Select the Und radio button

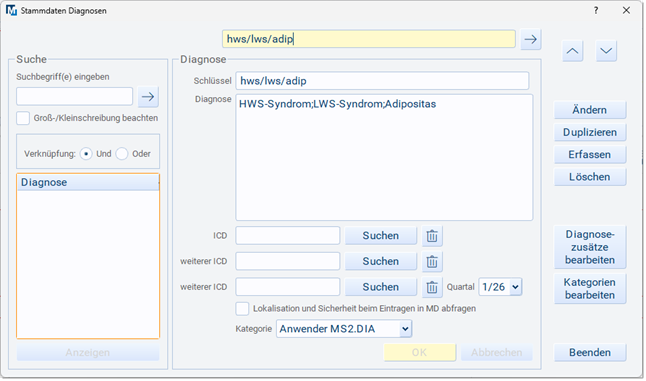point(86,154)
